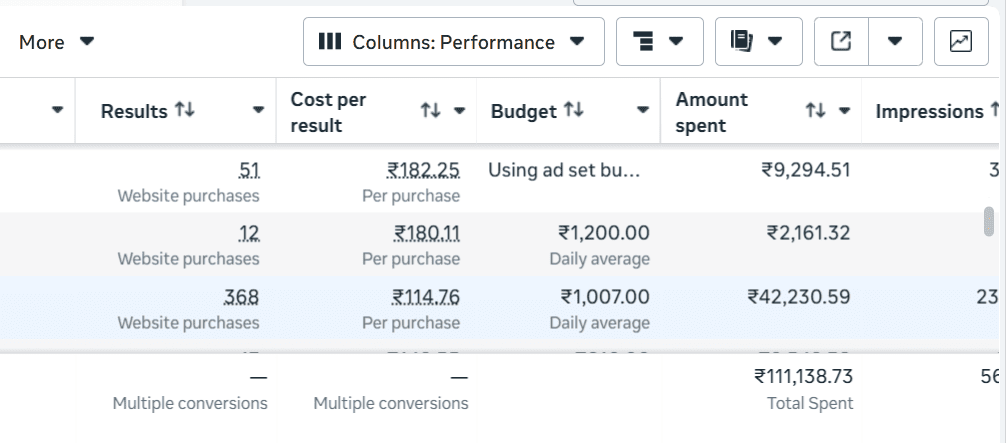Screen dimensions: 1006x443
Task: Sort by Results using the arrows icon
Action: tap(185, 110)
